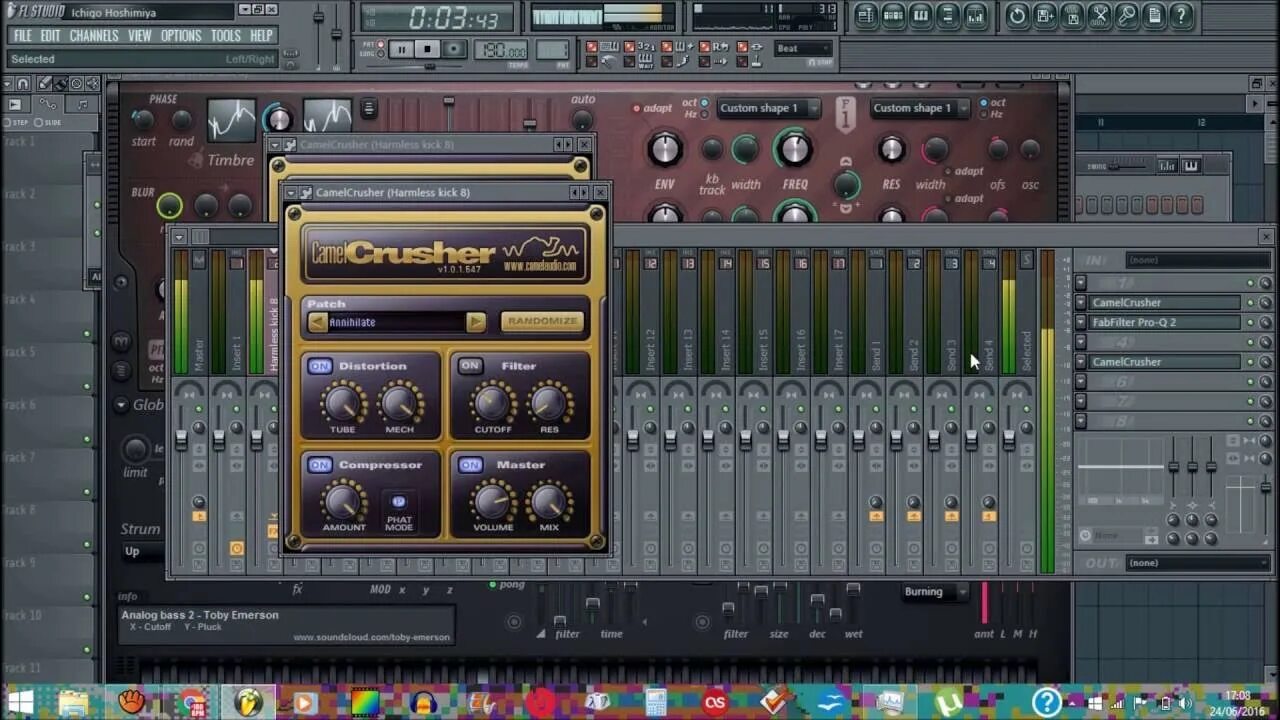Click the microphone one-click recording icon

tap(1126, 15)
